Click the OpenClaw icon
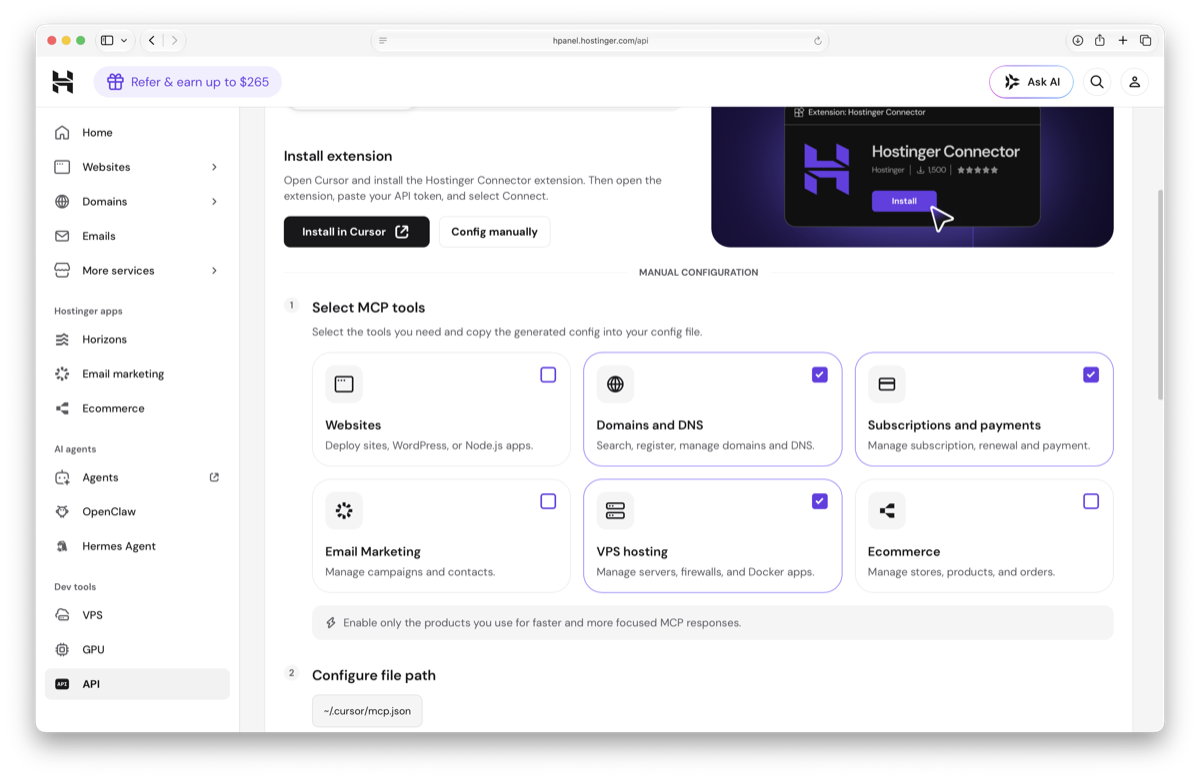The height and width of the screenshot is (779, 1200). (x=62, y=512)
